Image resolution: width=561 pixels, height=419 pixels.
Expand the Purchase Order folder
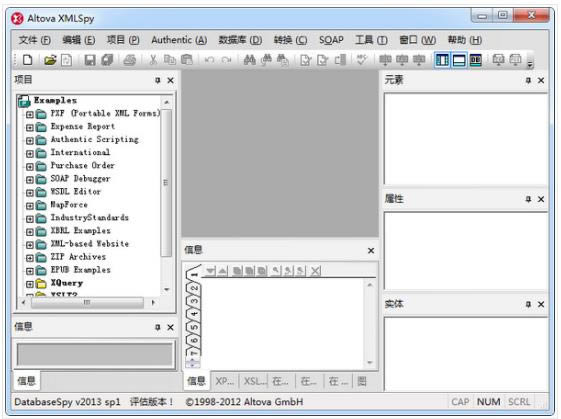30,167
